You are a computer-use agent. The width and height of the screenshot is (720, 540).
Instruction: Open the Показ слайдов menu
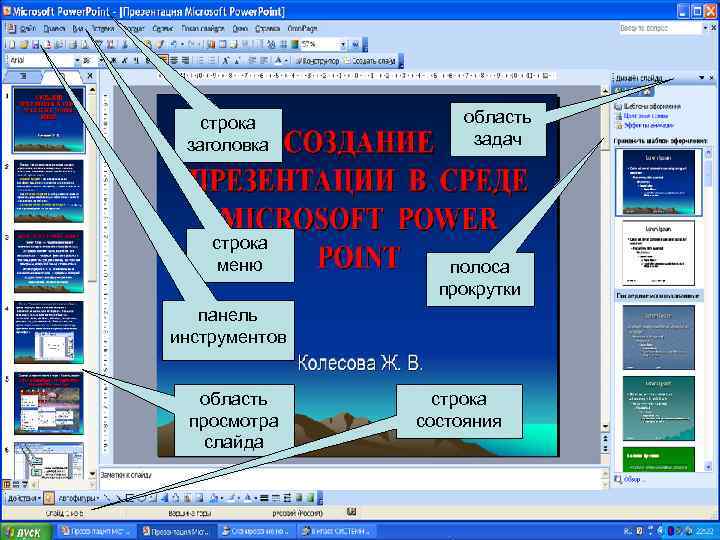[x=202, y=28]
